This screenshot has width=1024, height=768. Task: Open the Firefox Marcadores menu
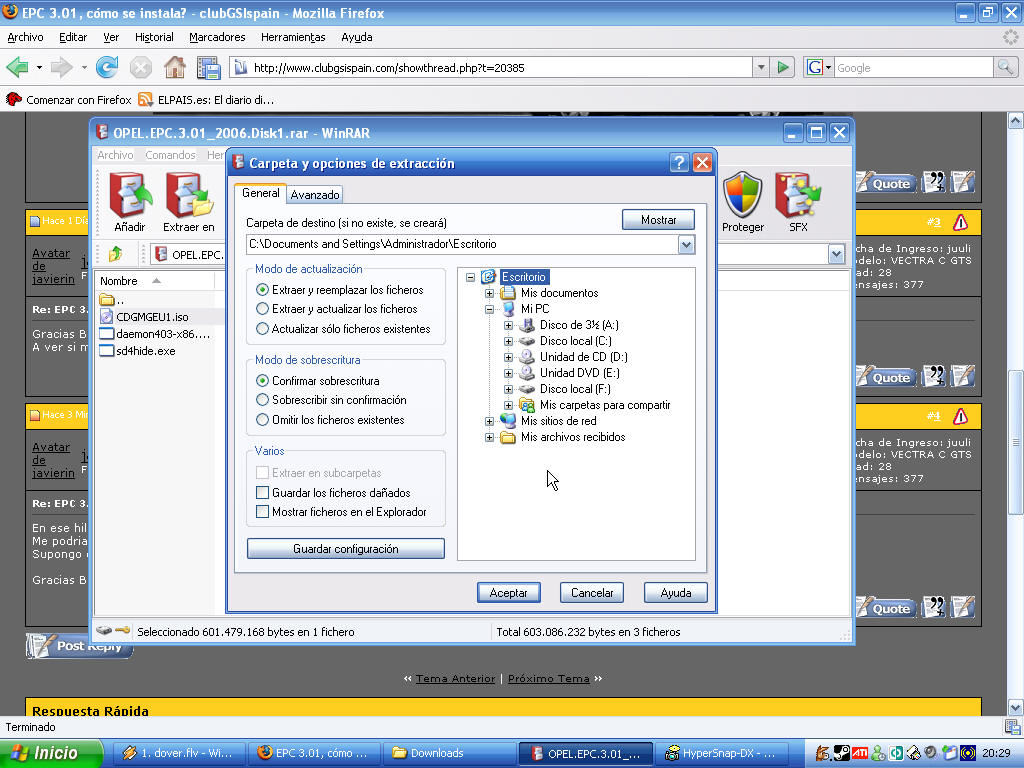(217, 37)
